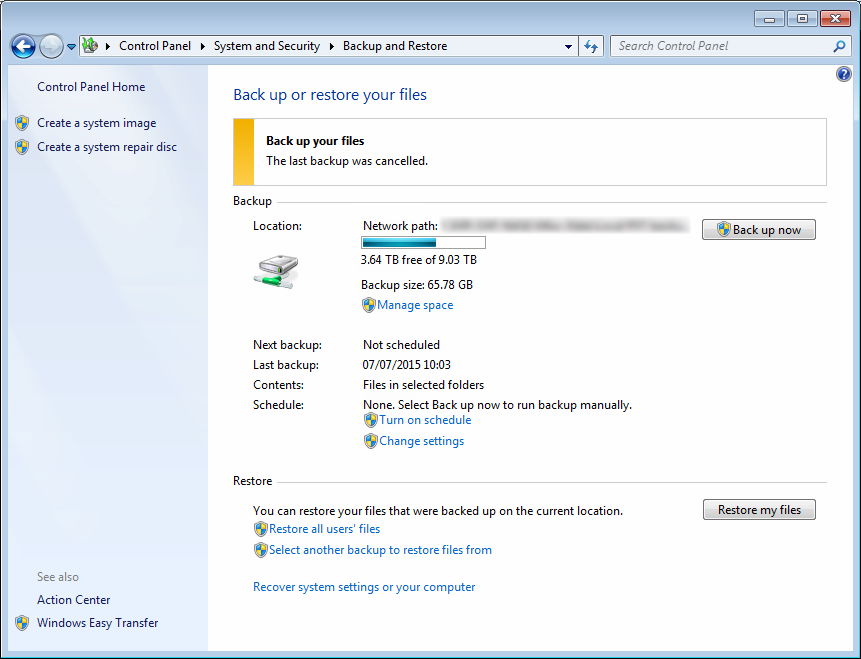861x659 pixels.
Task: Enable backups with Turn on schedule
Action: [x=425, y=420]
